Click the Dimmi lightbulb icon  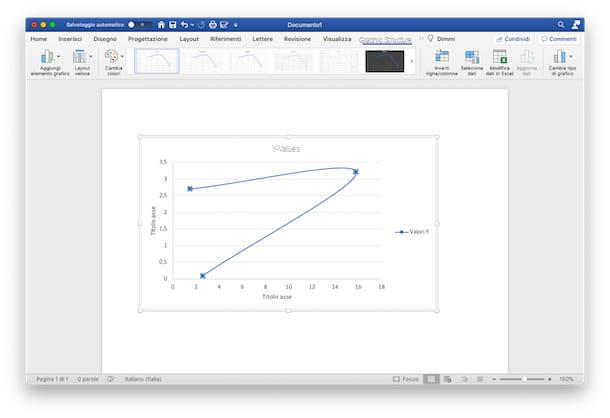tap(431, 39)
